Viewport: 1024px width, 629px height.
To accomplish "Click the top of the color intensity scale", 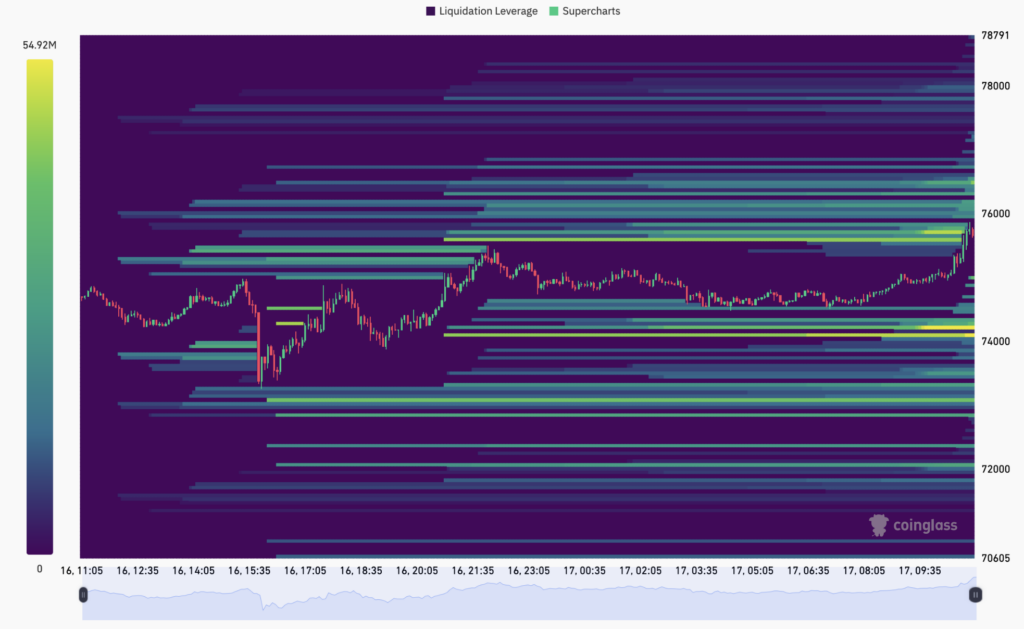I will pyautogui.click(x=40, y=62).
